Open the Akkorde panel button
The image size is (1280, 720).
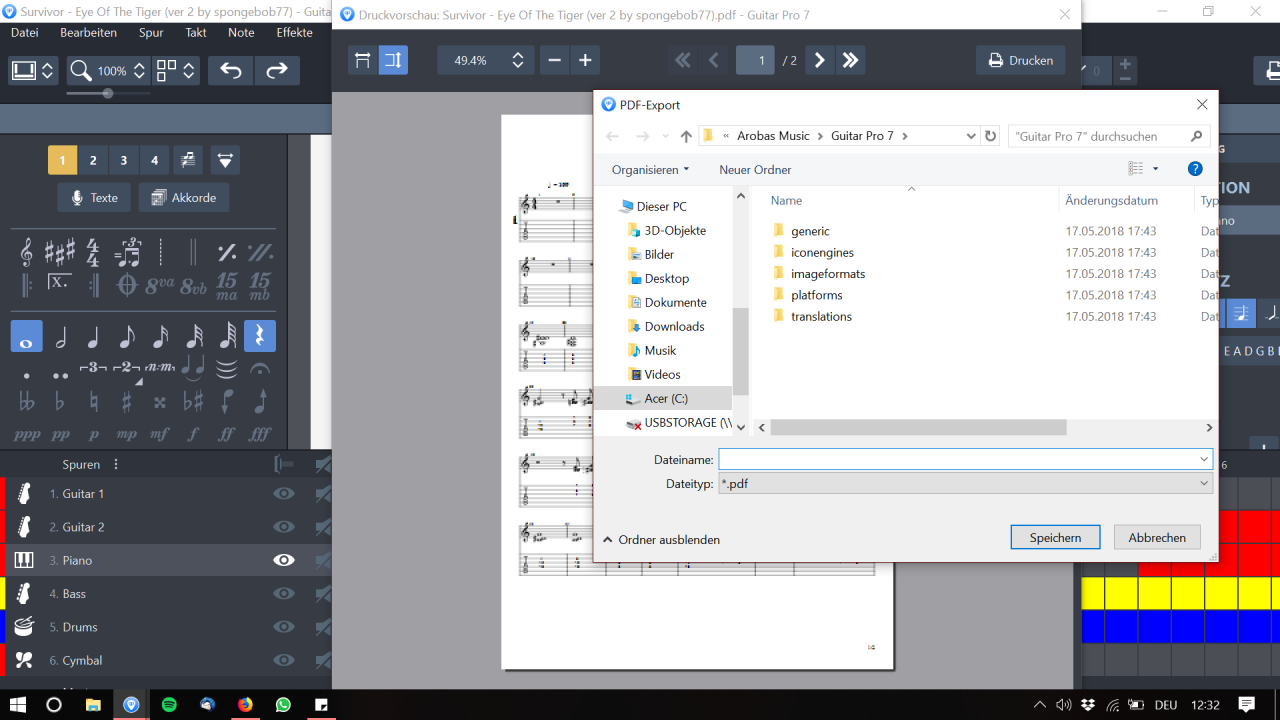(184, 198)
